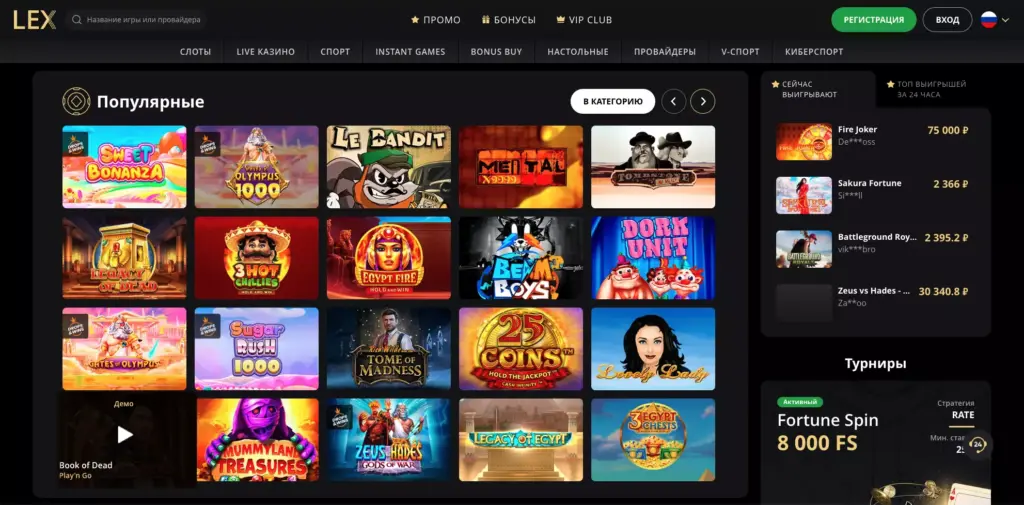Click the previous arrow in Популярные carousel
This screenshot has width=1024, height=505.
673,101
